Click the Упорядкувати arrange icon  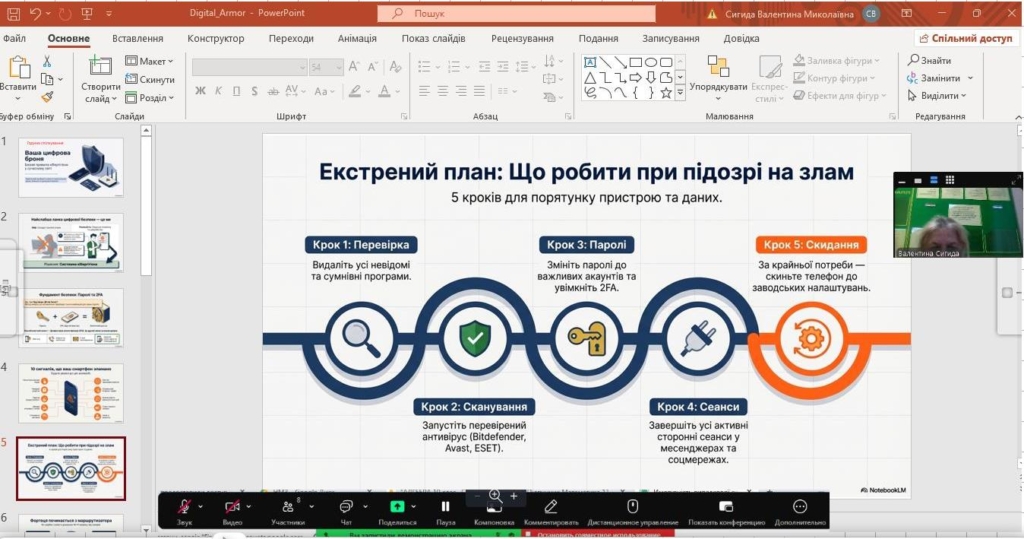tap(718, 66)
